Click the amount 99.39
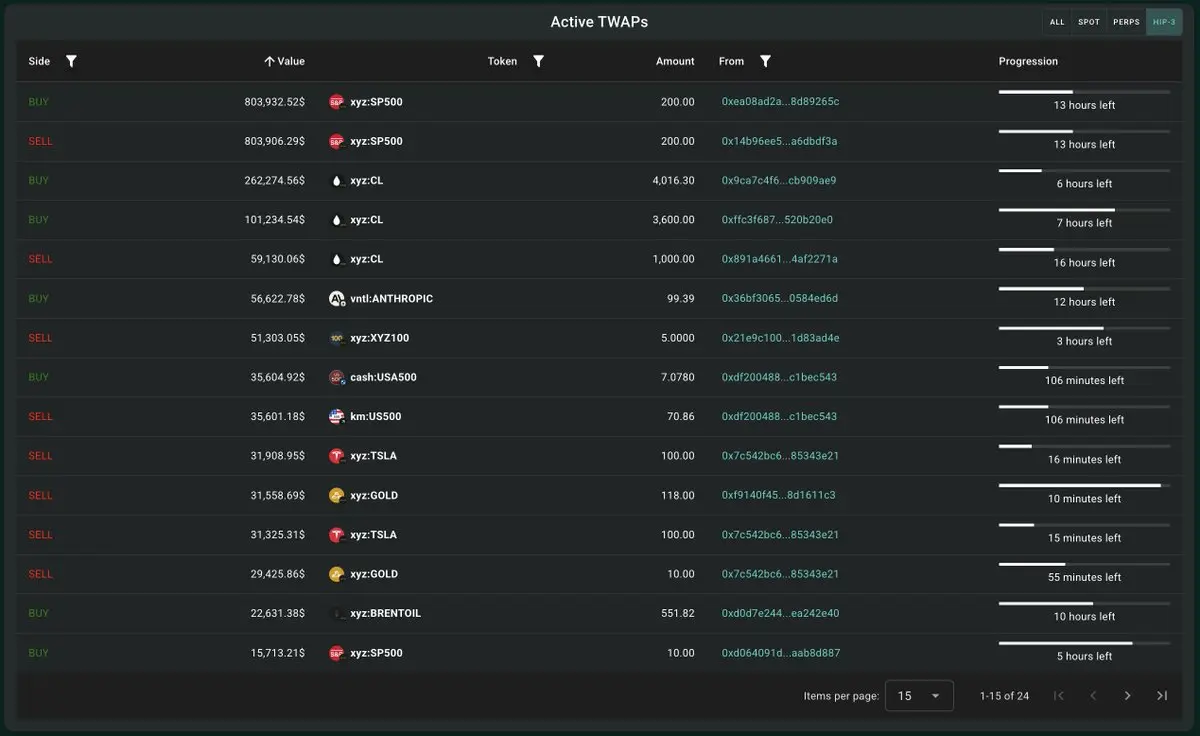 click(x=681, y=299)
